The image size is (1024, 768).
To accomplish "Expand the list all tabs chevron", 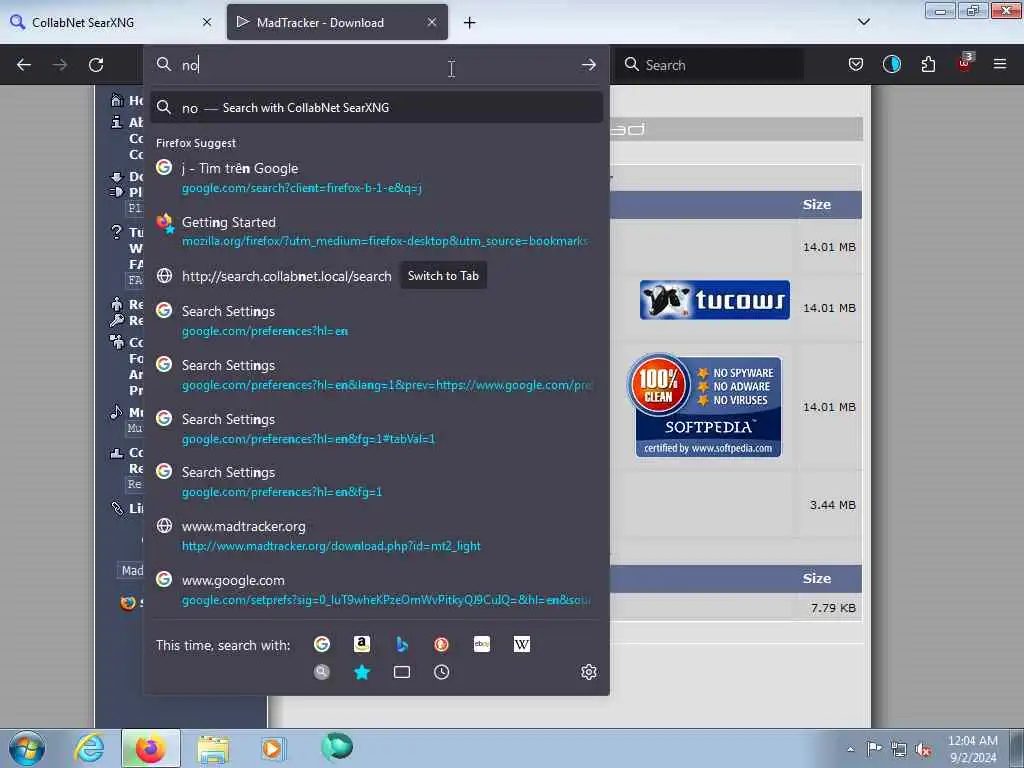I will [863, 22].
